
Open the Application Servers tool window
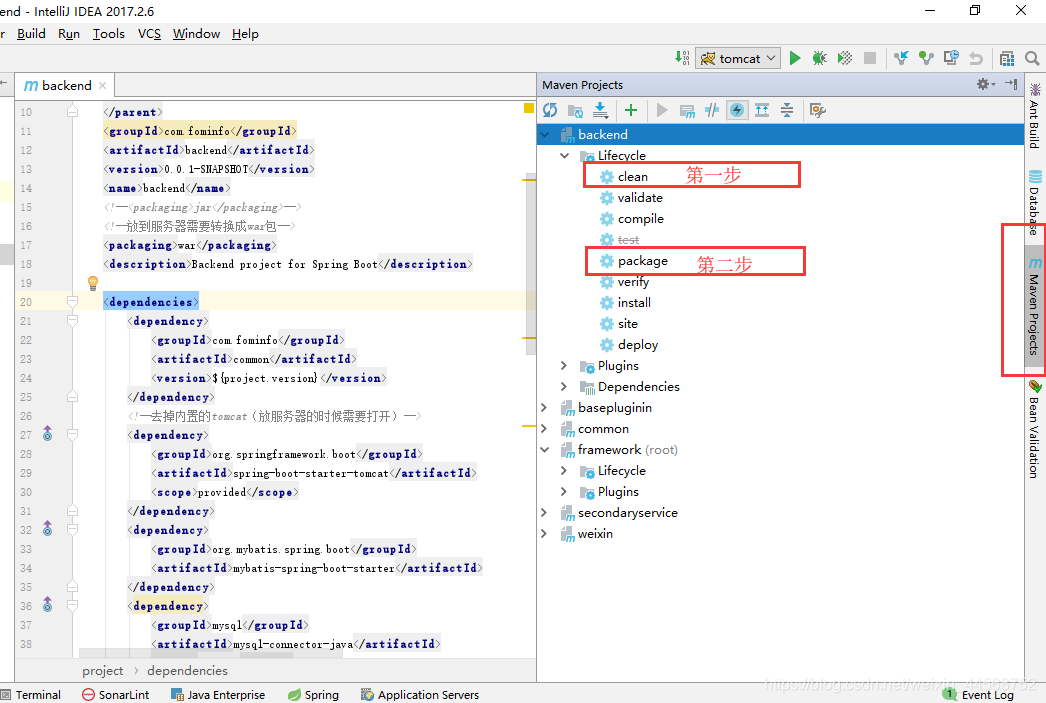click(x=420, y=694)
